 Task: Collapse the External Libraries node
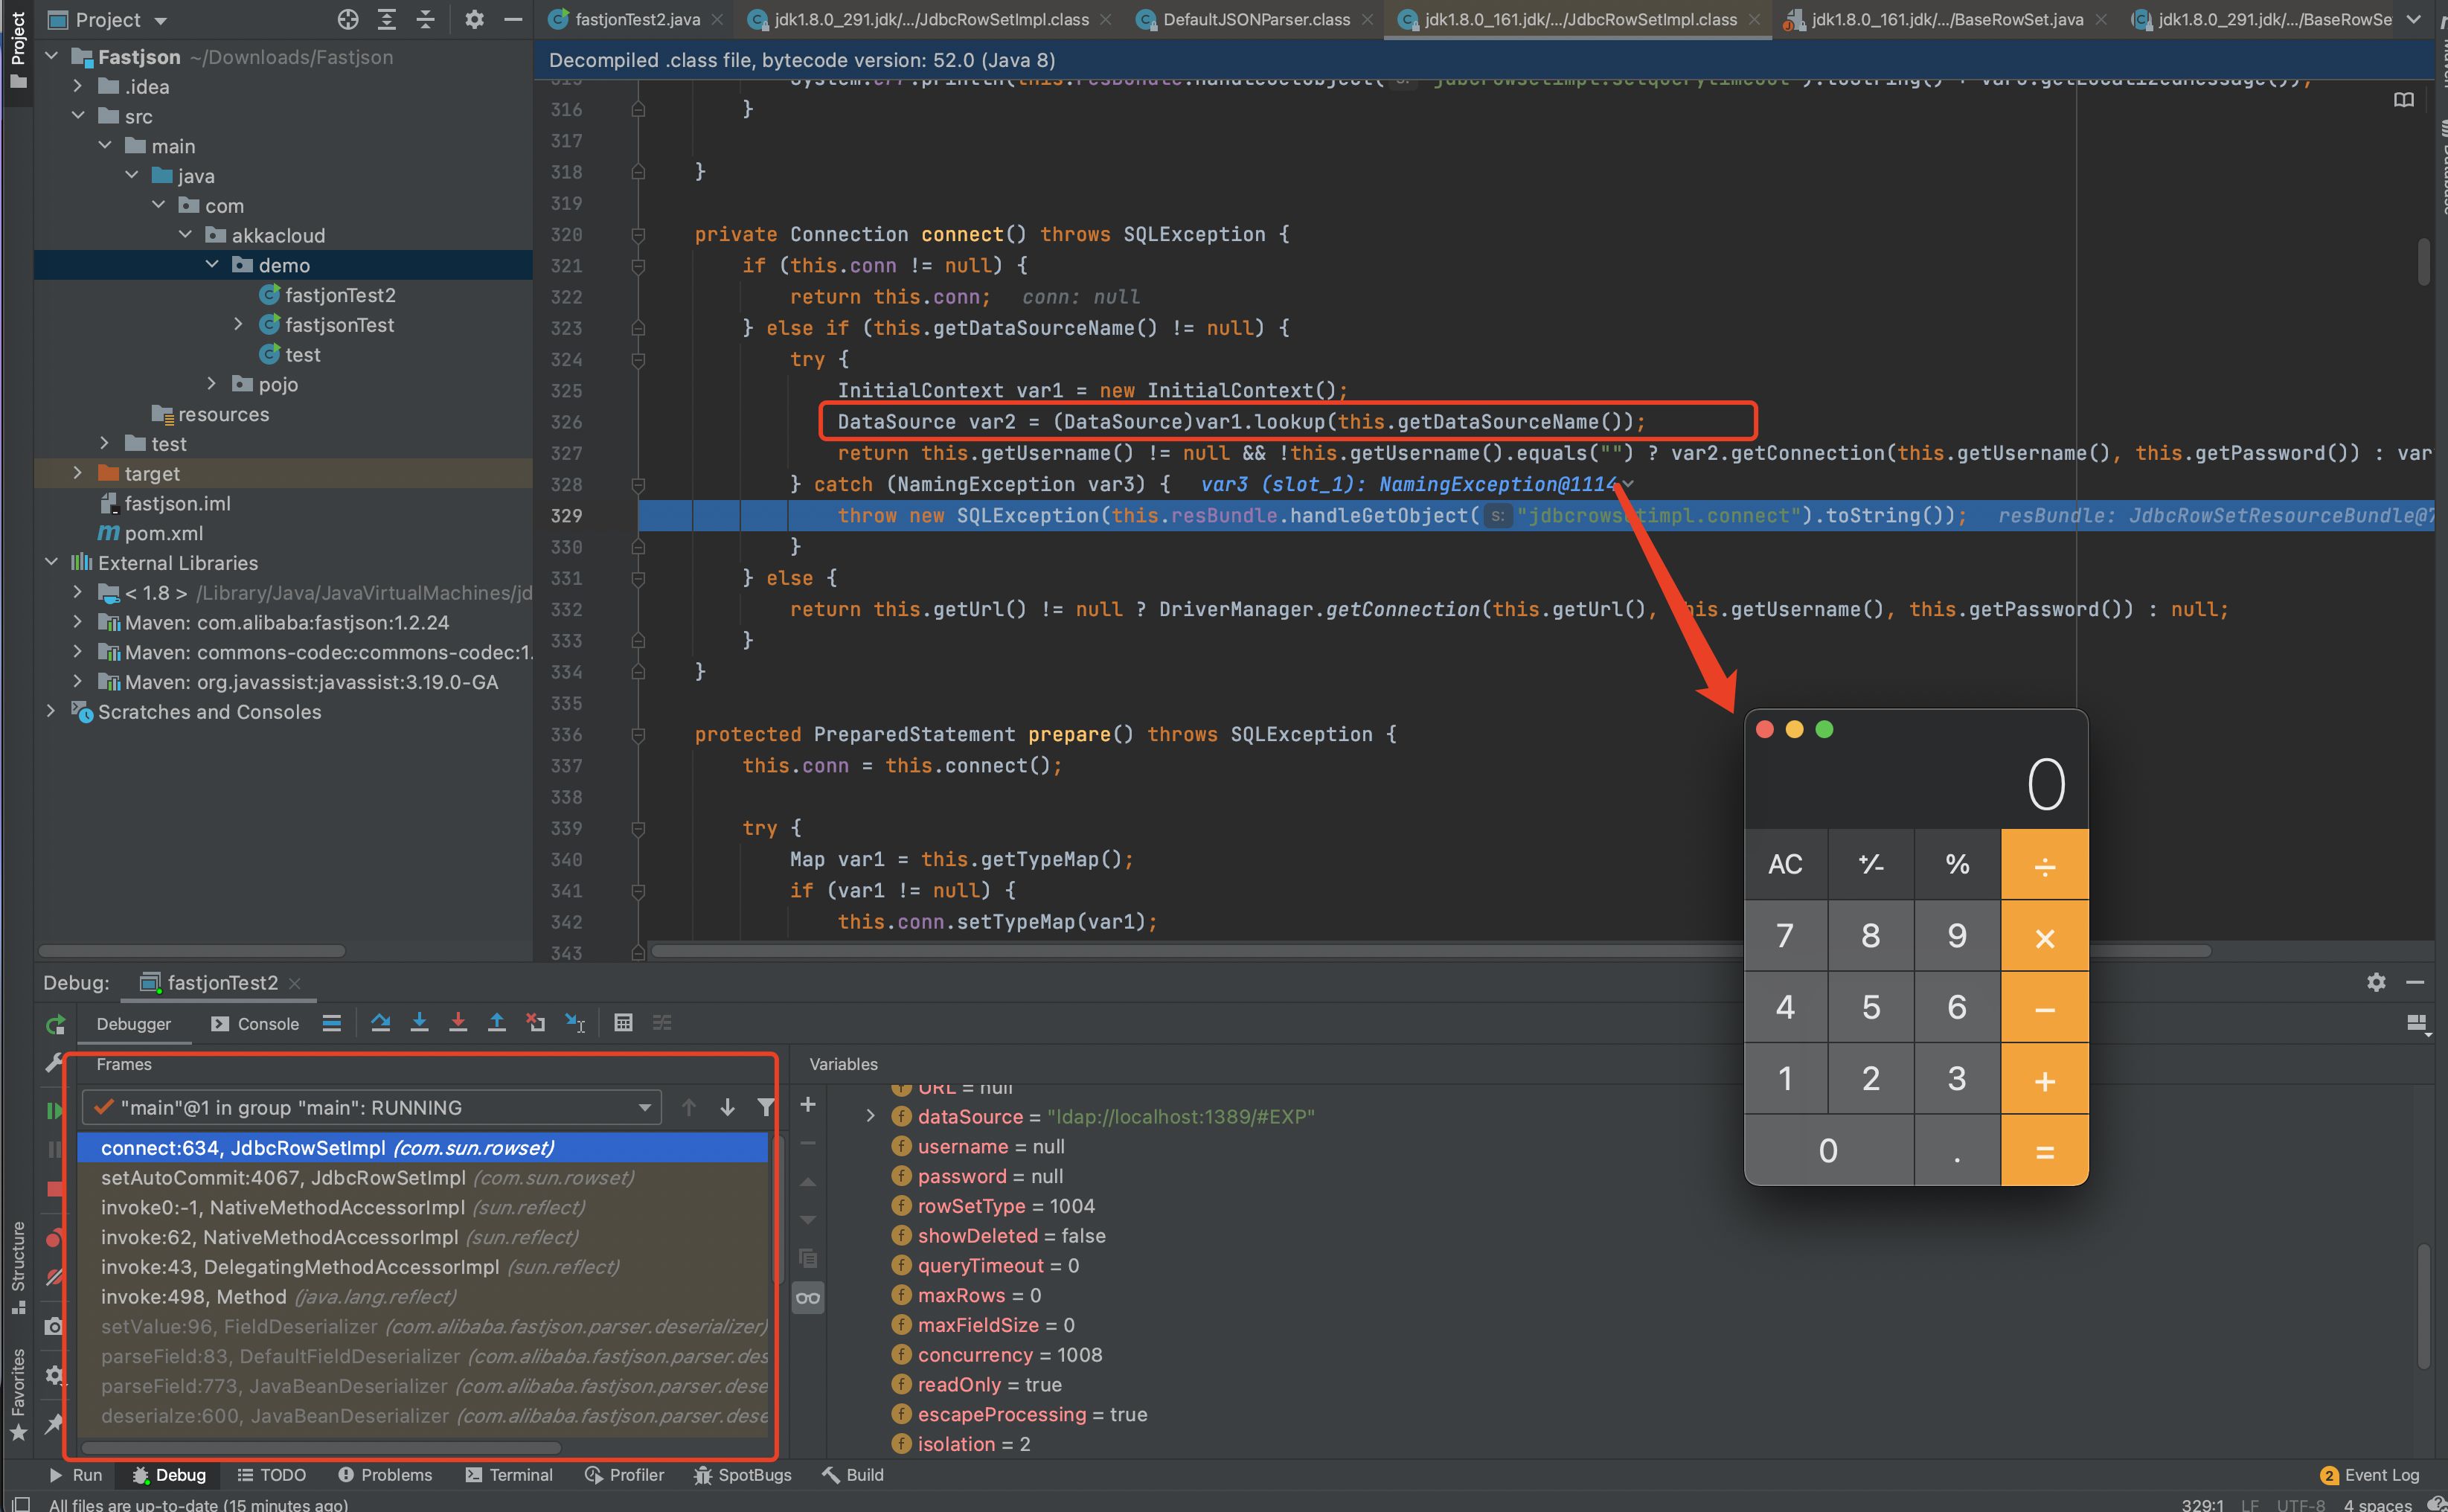point(51,562)
